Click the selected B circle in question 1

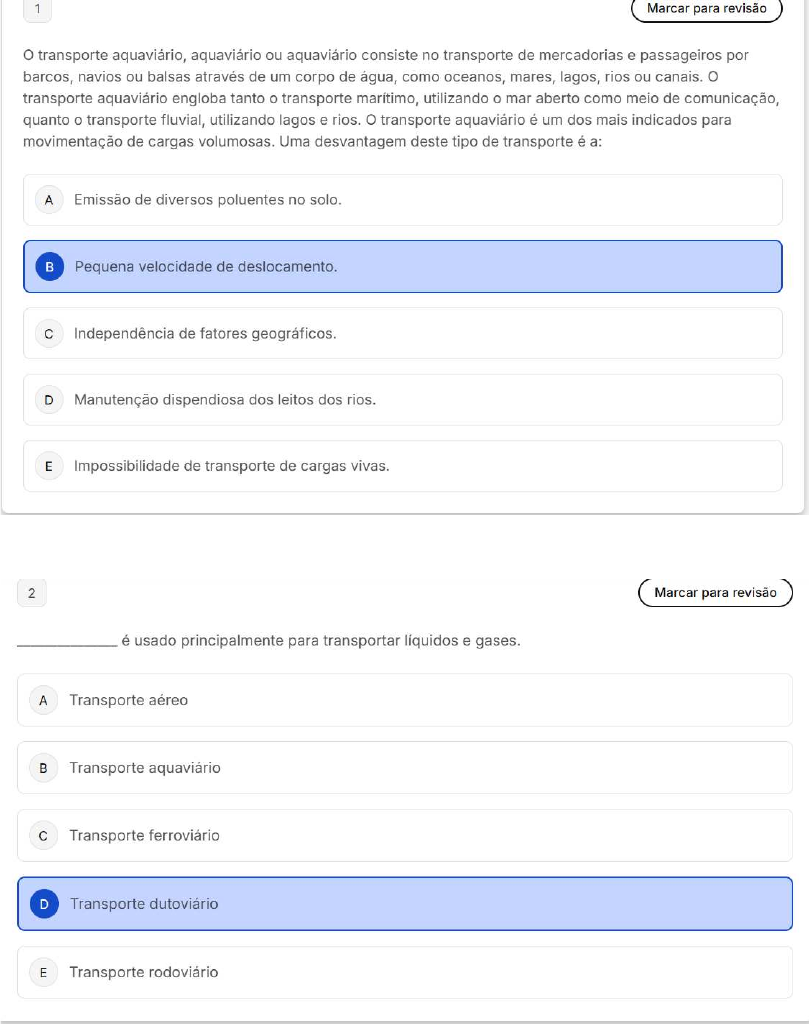50,266
